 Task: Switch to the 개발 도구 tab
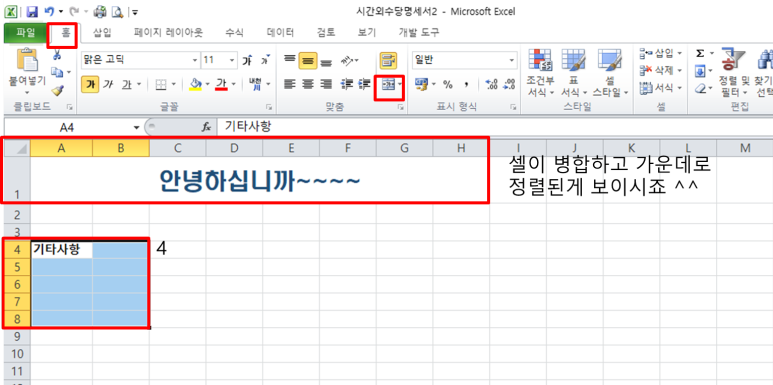pyautogui.click(x=419, y=33)
